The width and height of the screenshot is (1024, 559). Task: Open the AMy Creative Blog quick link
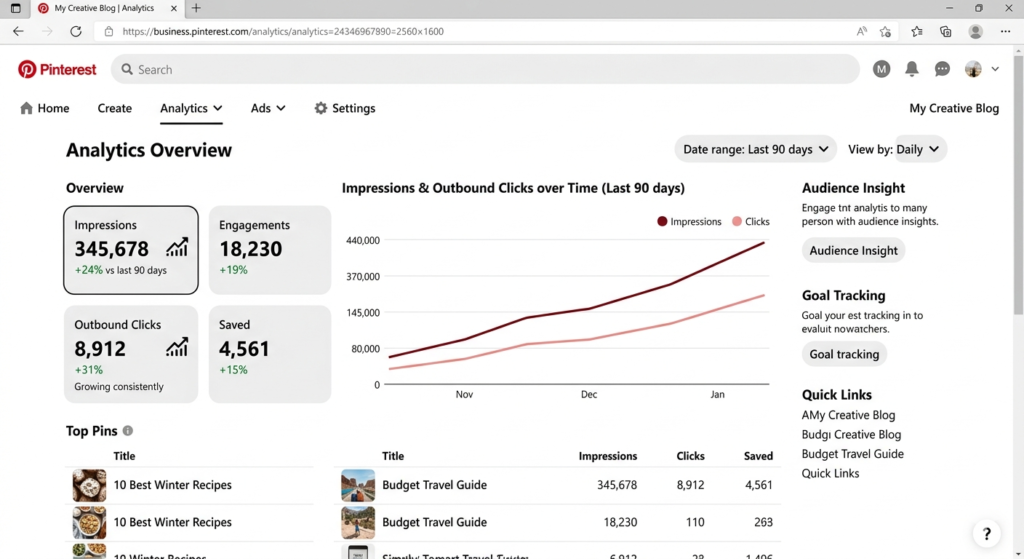tap(848, 415)
